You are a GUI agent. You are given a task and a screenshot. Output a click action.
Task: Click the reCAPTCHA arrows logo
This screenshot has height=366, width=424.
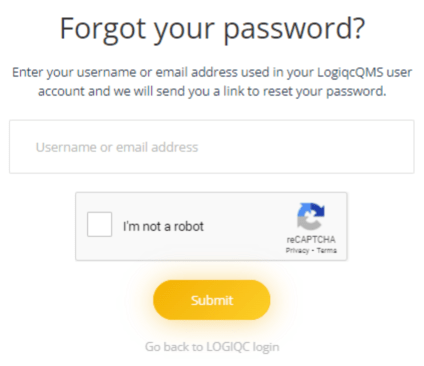(311, 217)
